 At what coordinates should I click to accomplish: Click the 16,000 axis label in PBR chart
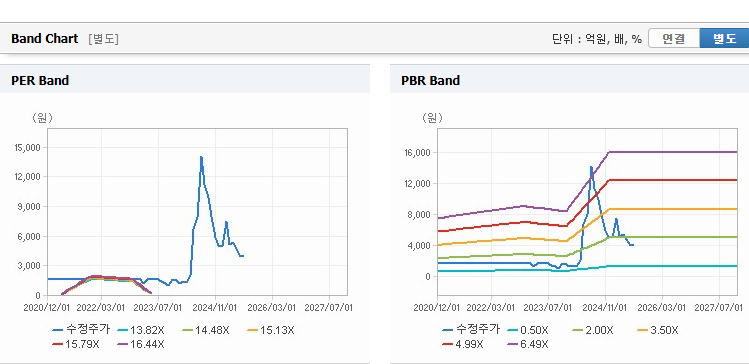418,153
